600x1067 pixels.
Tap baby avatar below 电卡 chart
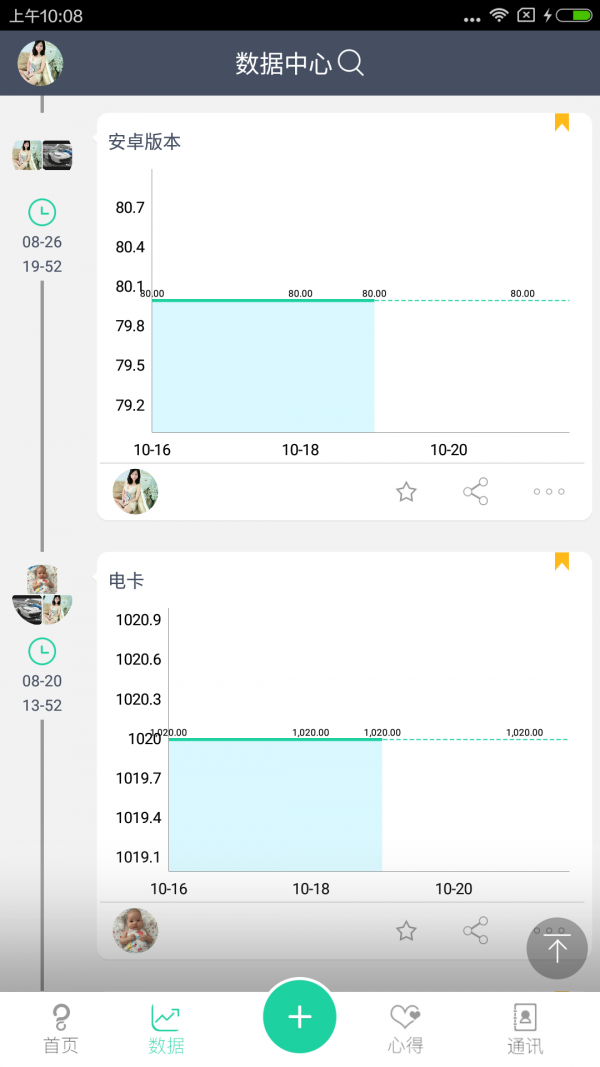click(135, 930)
